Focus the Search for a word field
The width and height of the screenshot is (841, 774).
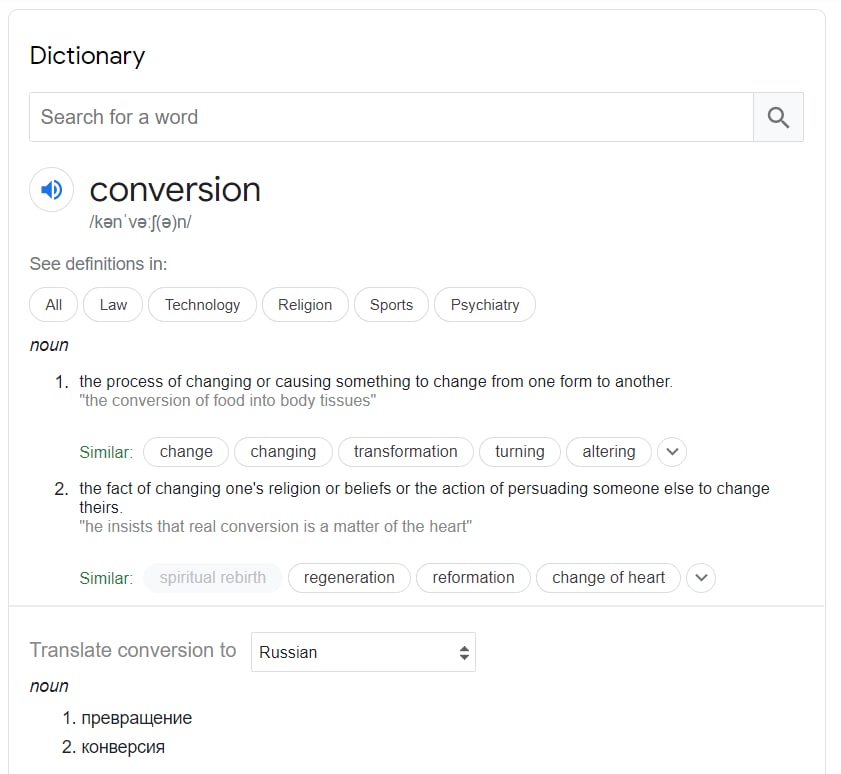392,117
